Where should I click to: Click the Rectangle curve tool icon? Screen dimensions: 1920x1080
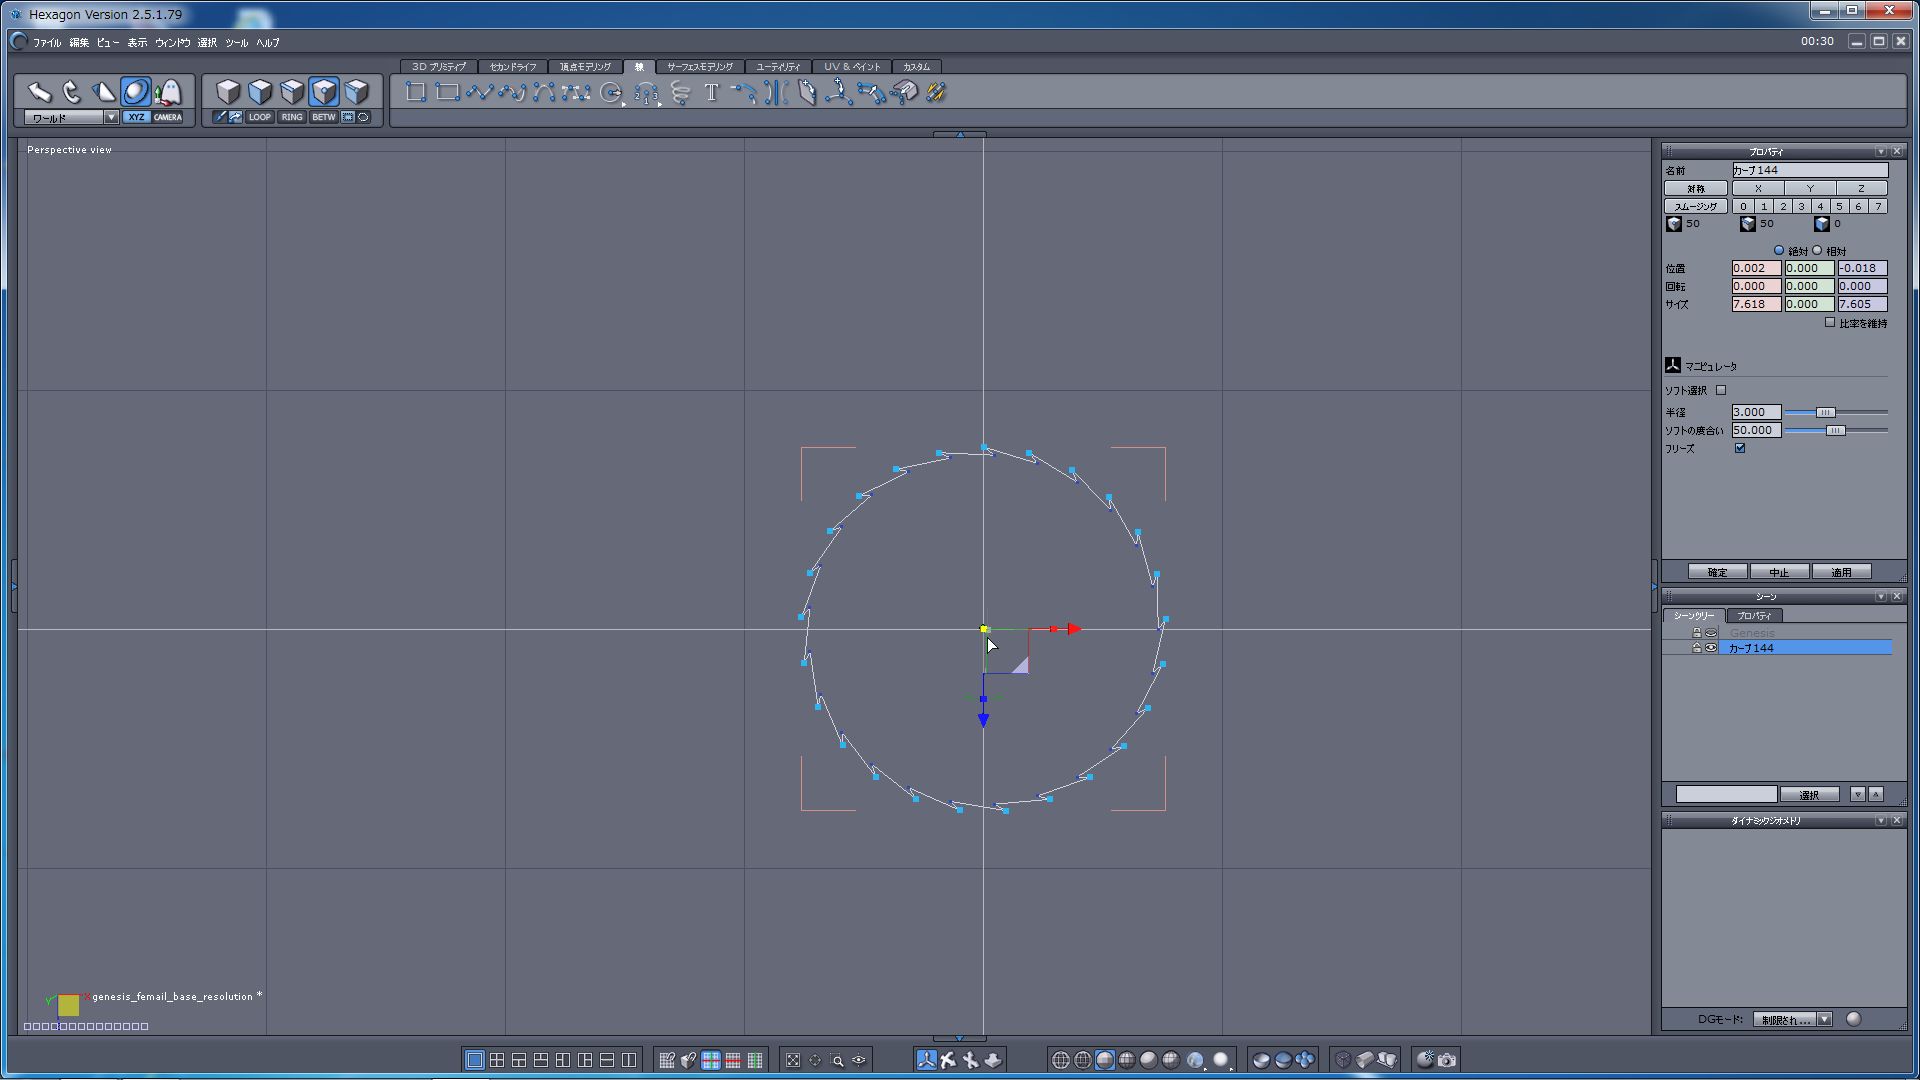pos(447,93)
